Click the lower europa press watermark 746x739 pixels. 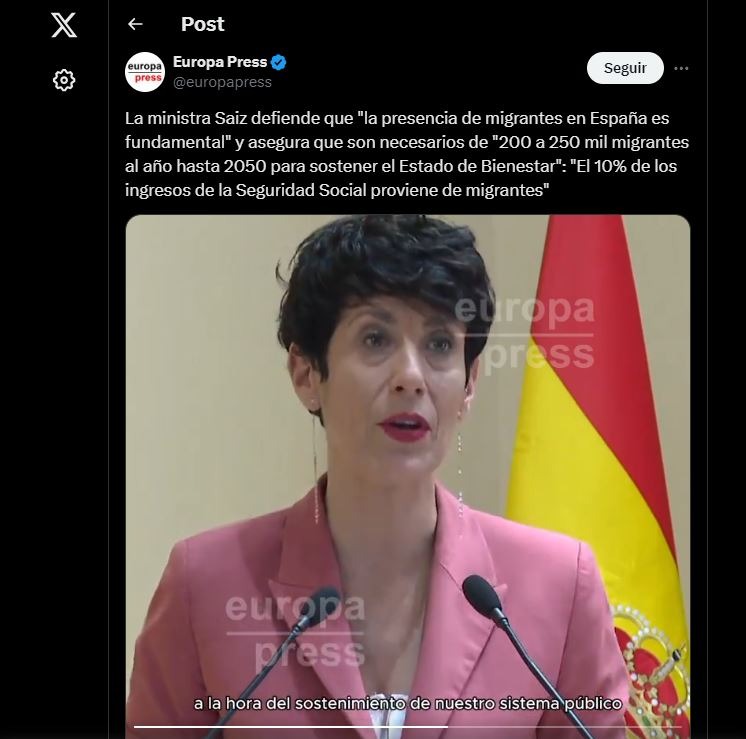click(295, 631)
